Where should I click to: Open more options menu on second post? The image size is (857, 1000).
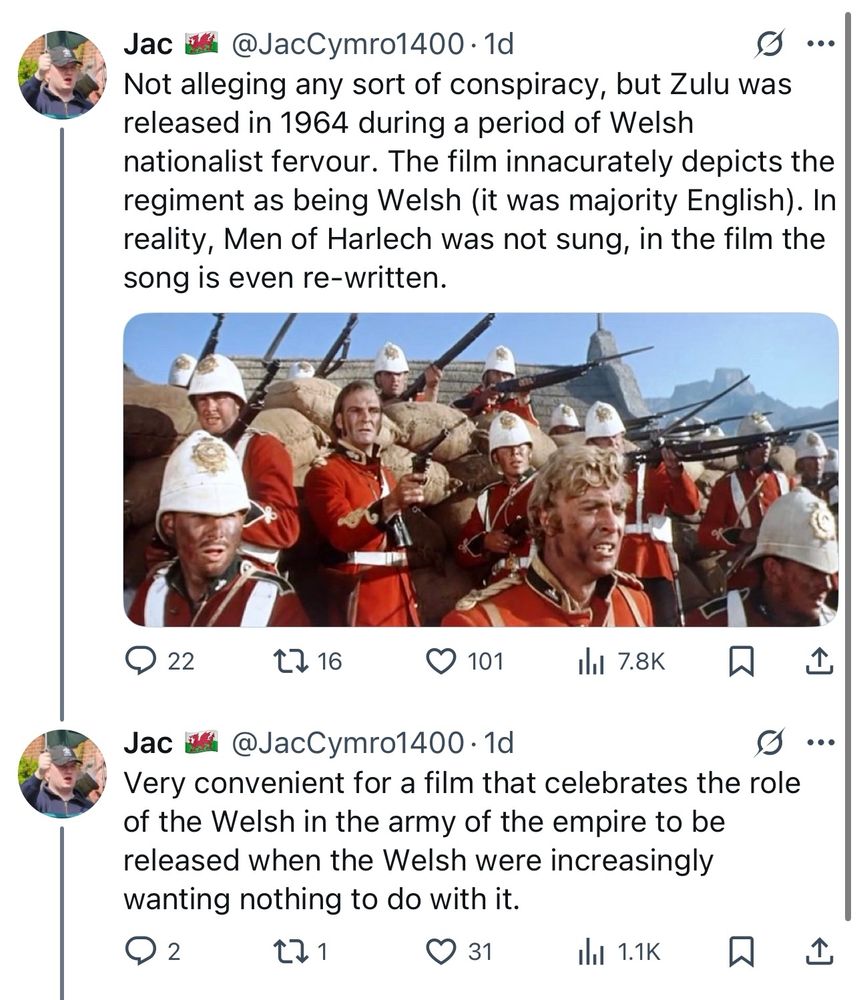[x=820, y=742]
